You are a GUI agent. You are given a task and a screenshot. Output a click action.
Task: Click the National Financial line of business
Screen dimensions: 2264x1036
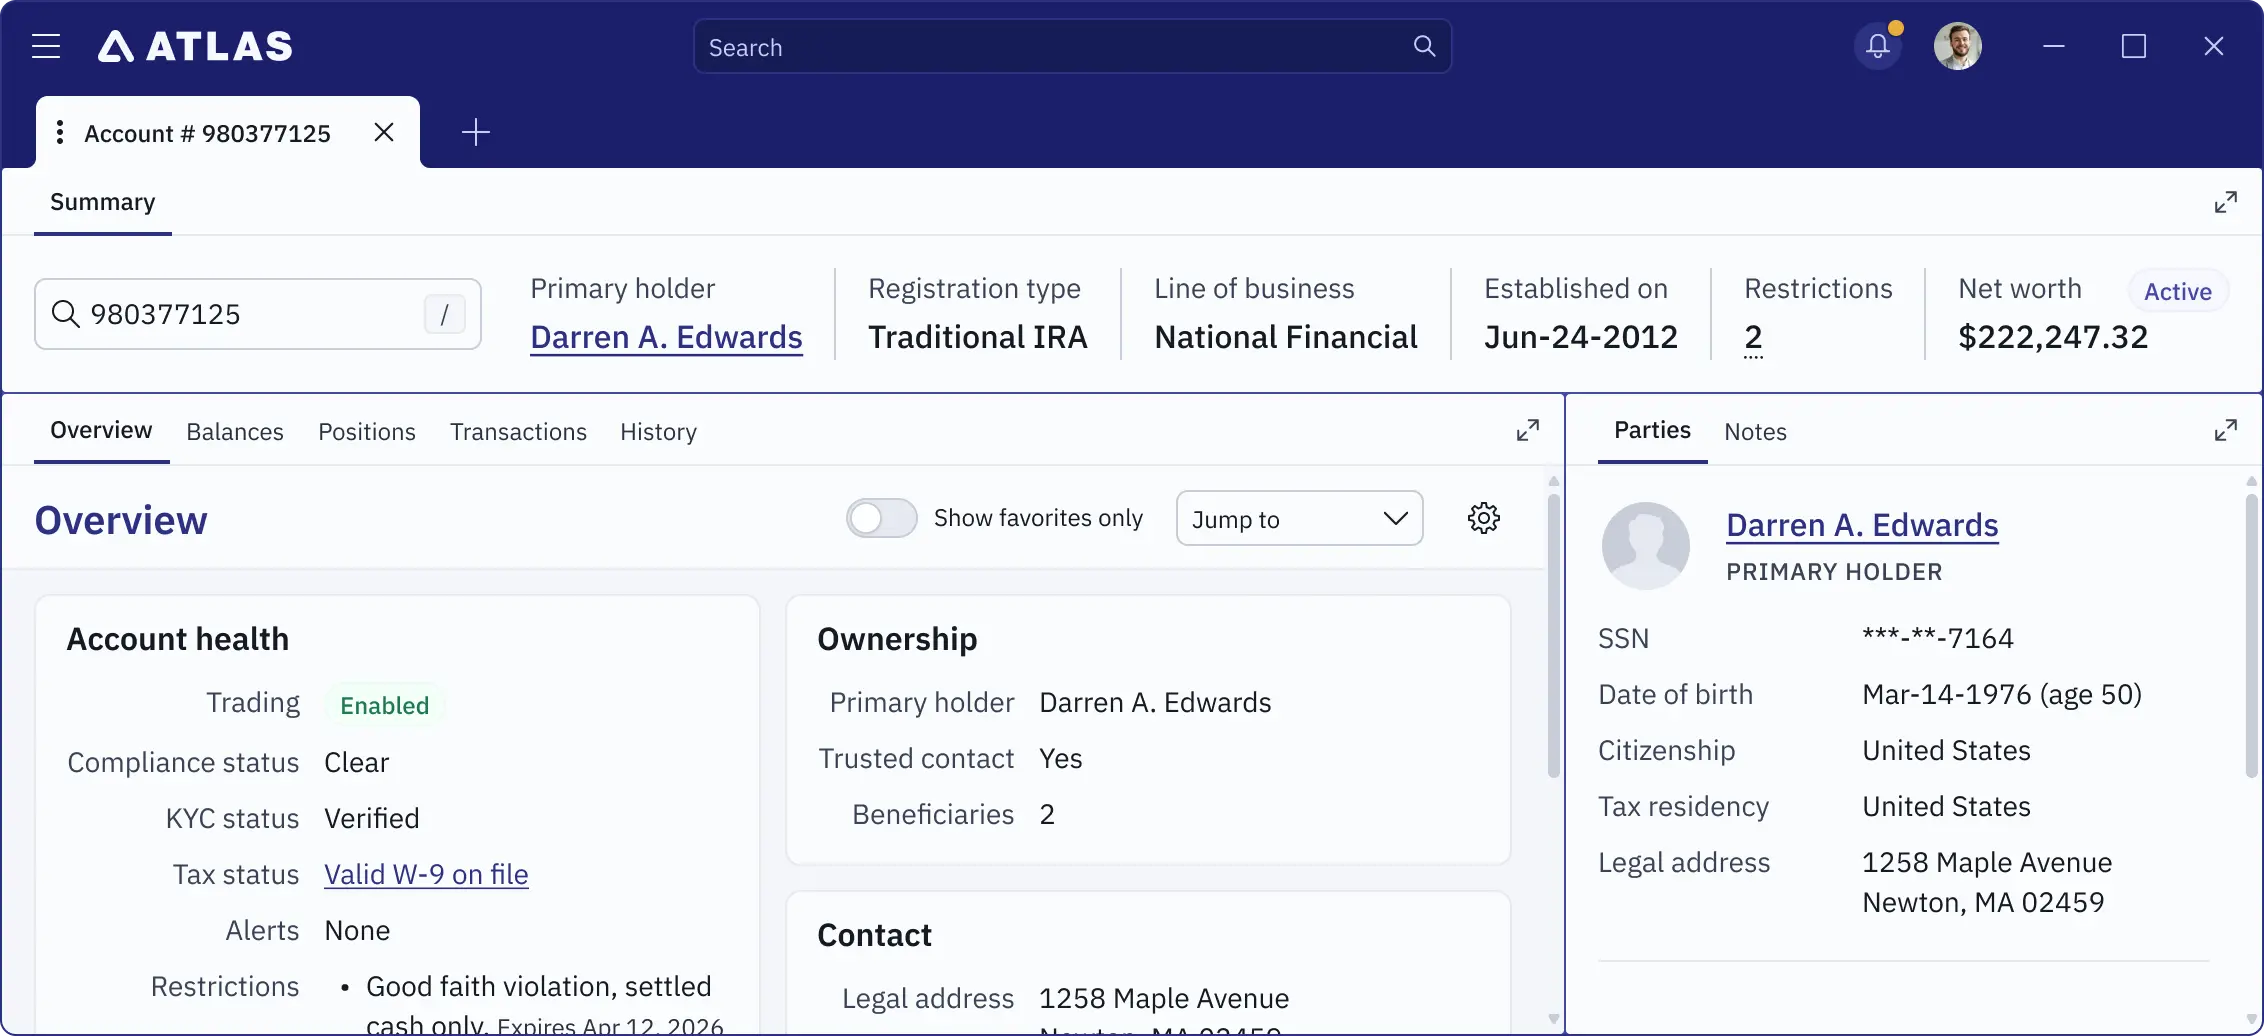point(1286,338)
